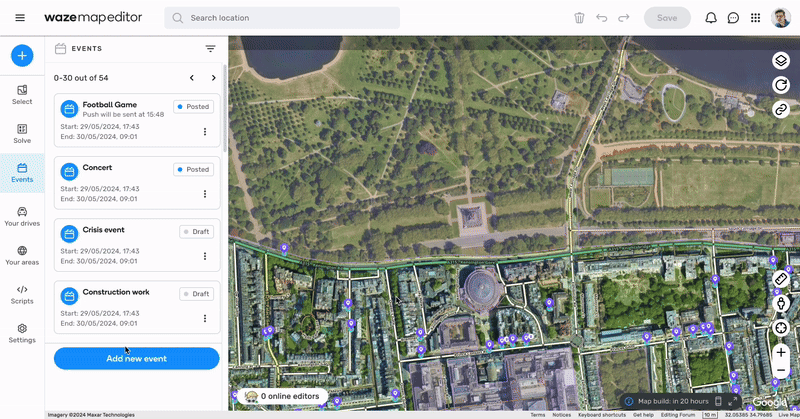Go to next page of events
800x419 pixels.
pos(213,78)
